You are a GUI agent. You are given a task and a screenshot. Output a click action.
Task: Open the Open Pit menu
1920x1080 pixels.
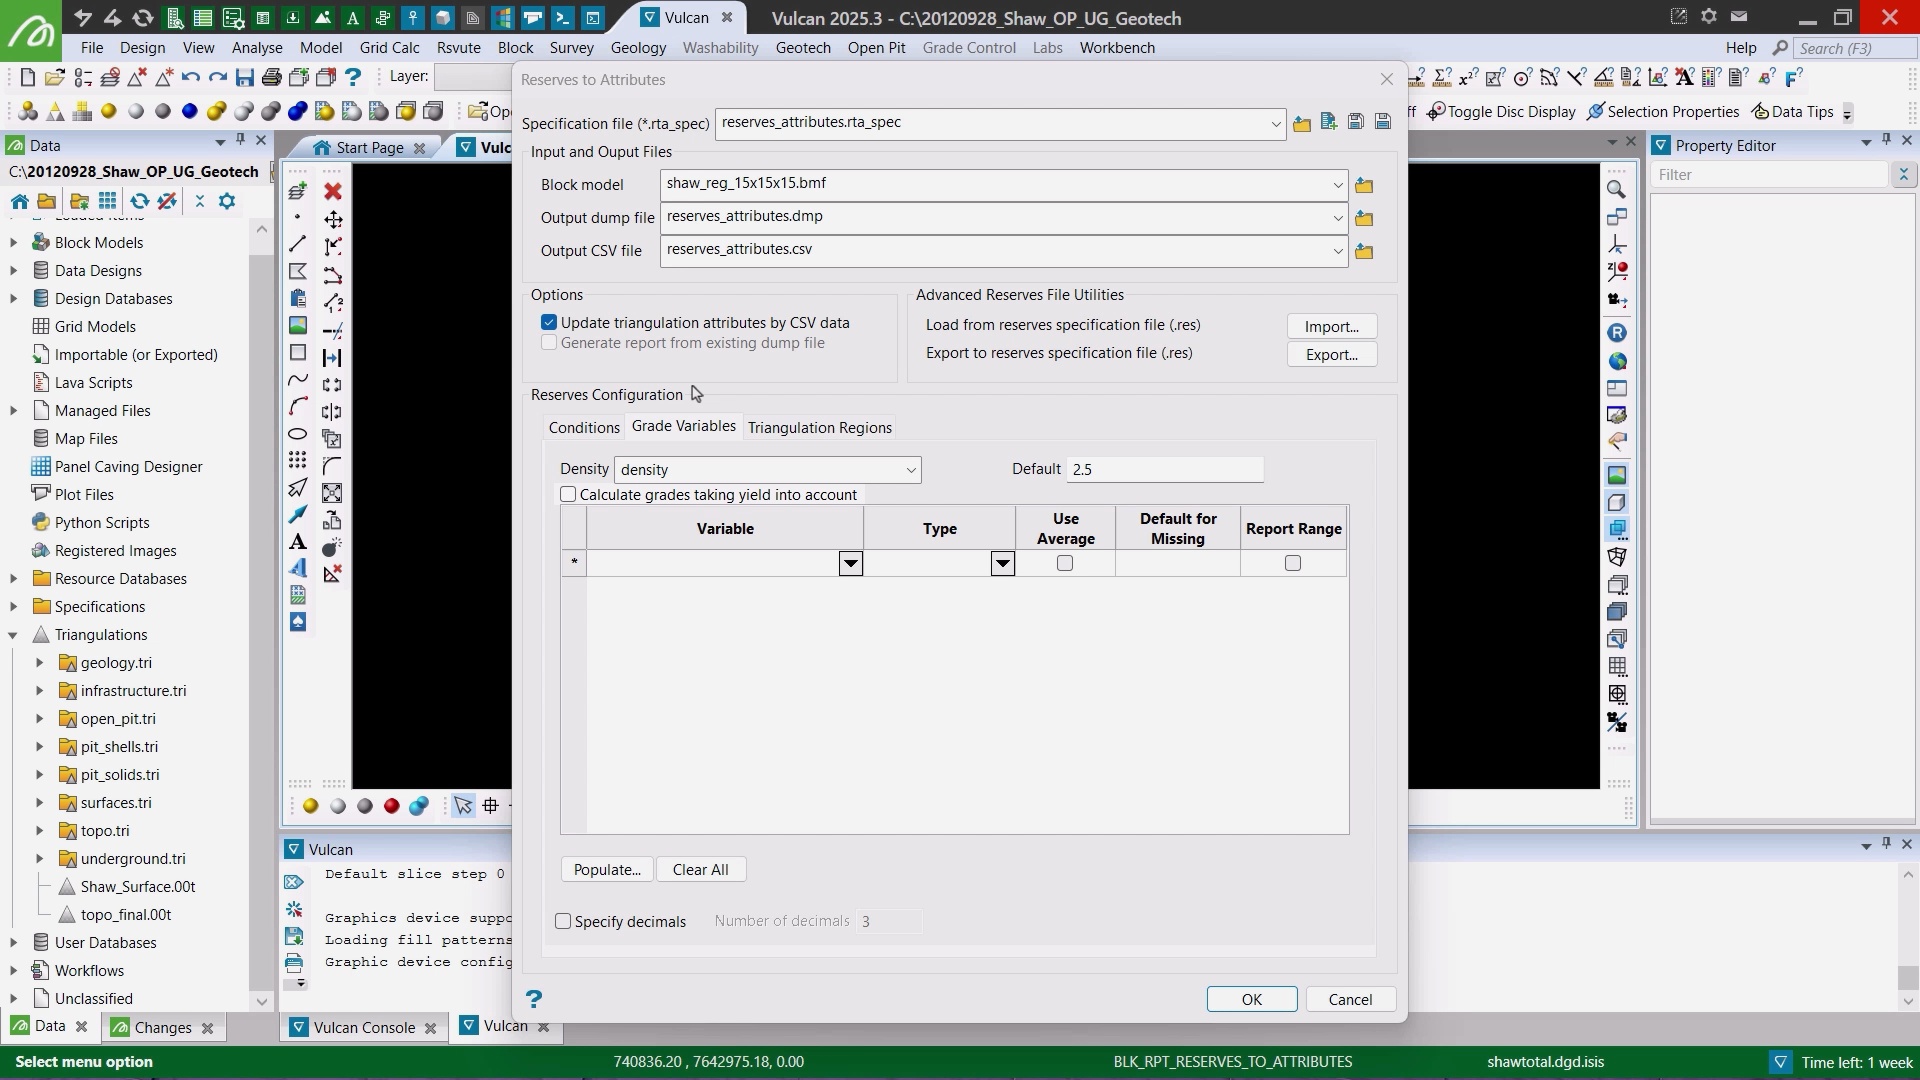(876, 47)
